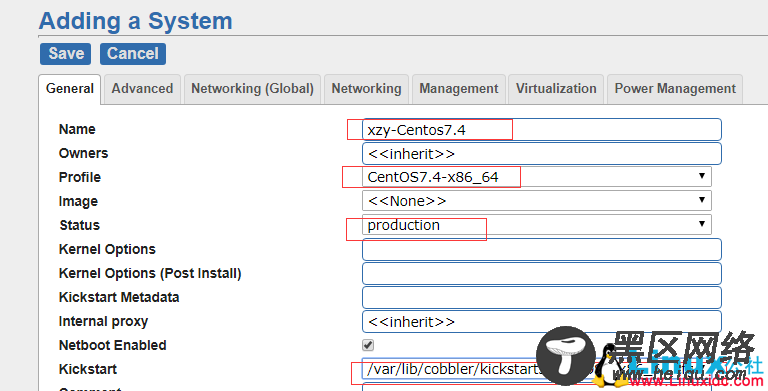Click the Name field label

77,129
